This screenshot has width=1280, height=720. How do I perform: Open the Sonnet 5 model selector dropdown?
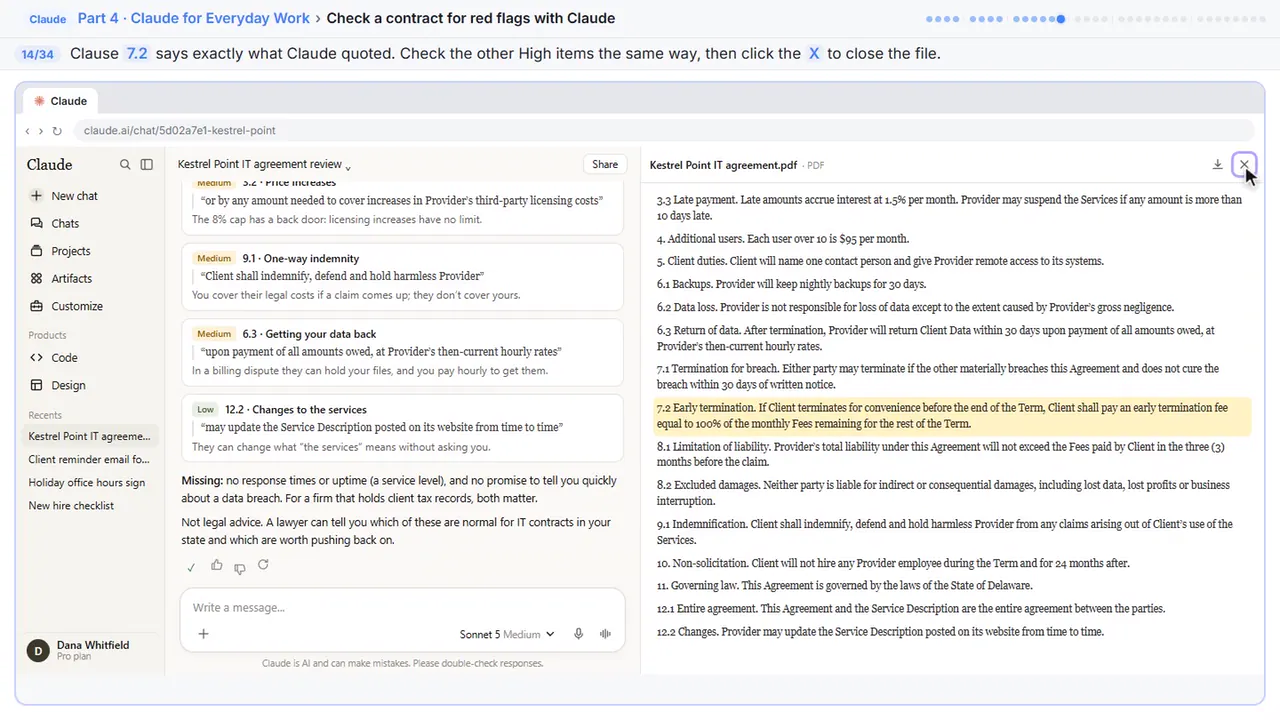(x=507, y=634)
